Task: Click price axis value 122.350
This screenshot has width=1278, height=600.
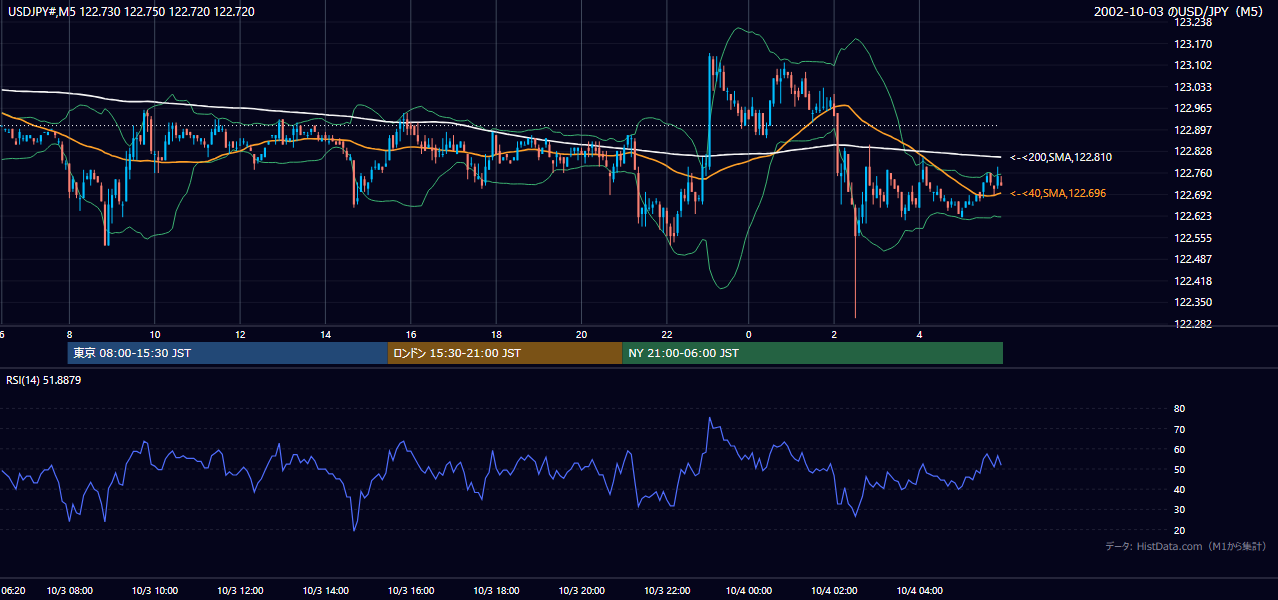Action: coord(1193,302)
